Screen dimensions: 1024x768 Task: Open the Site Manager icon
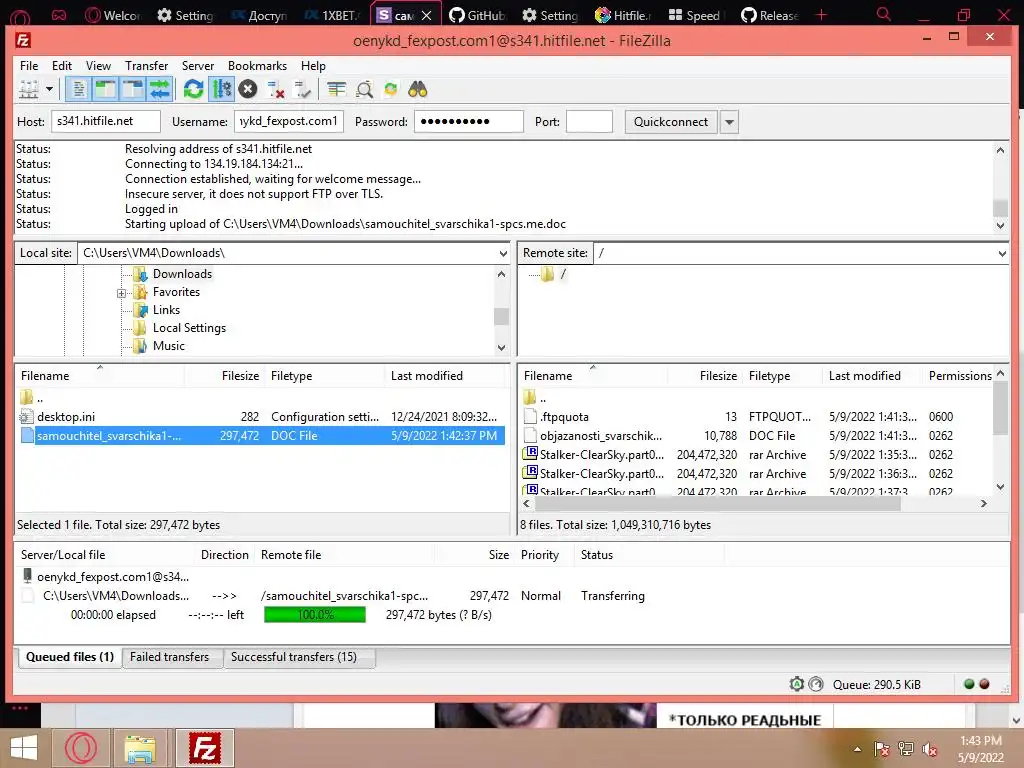28,89
